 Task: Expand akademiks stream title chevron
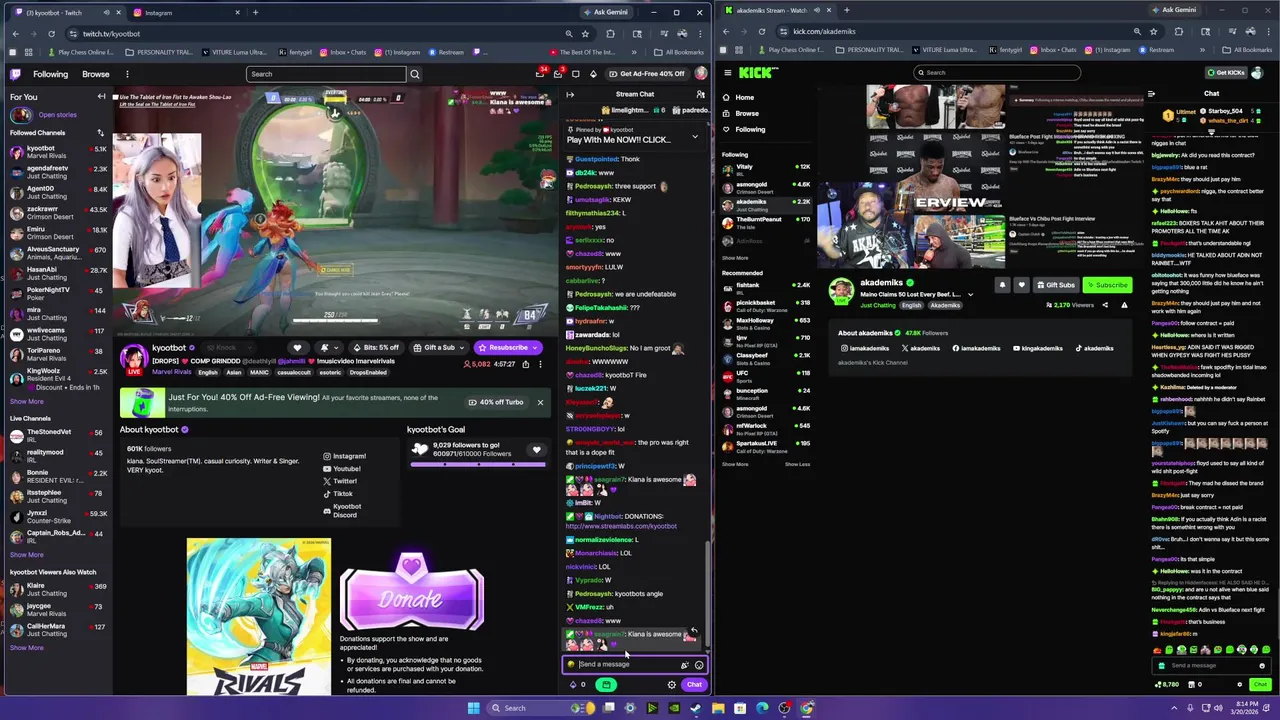[970, 295]
